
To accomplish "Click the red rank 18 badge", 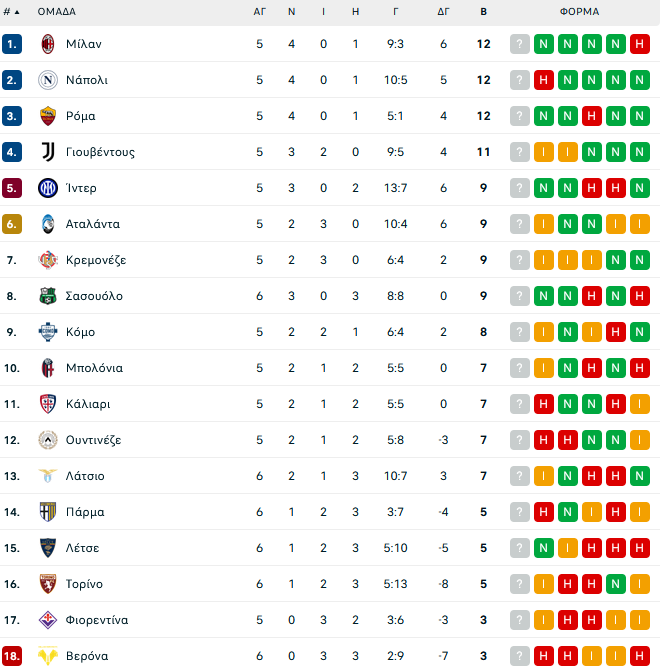I will [12, 656].
